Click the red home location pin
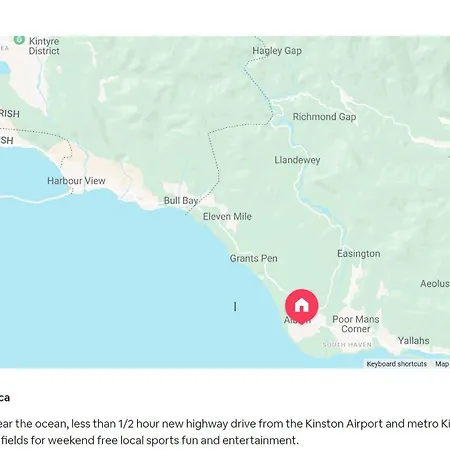The height and width of the screenshot is (450, 450). 301,305
